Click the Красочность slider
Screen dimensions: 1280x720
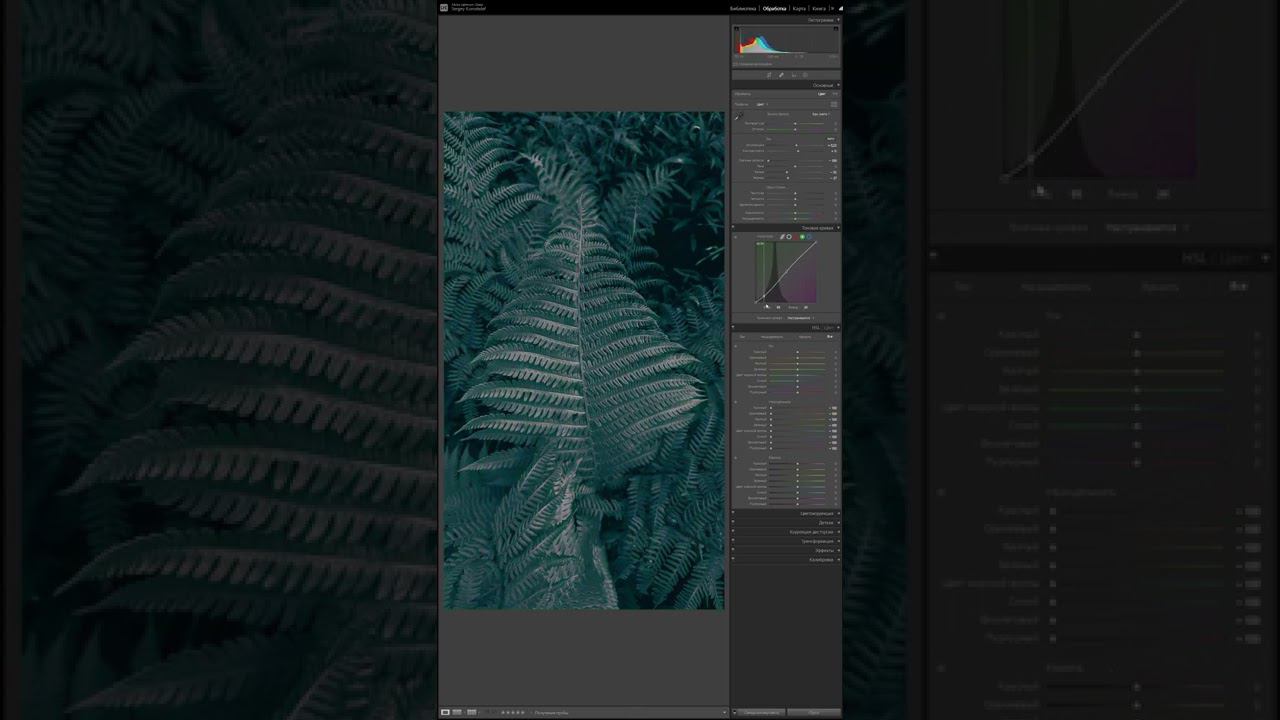[x=796, y=212]
